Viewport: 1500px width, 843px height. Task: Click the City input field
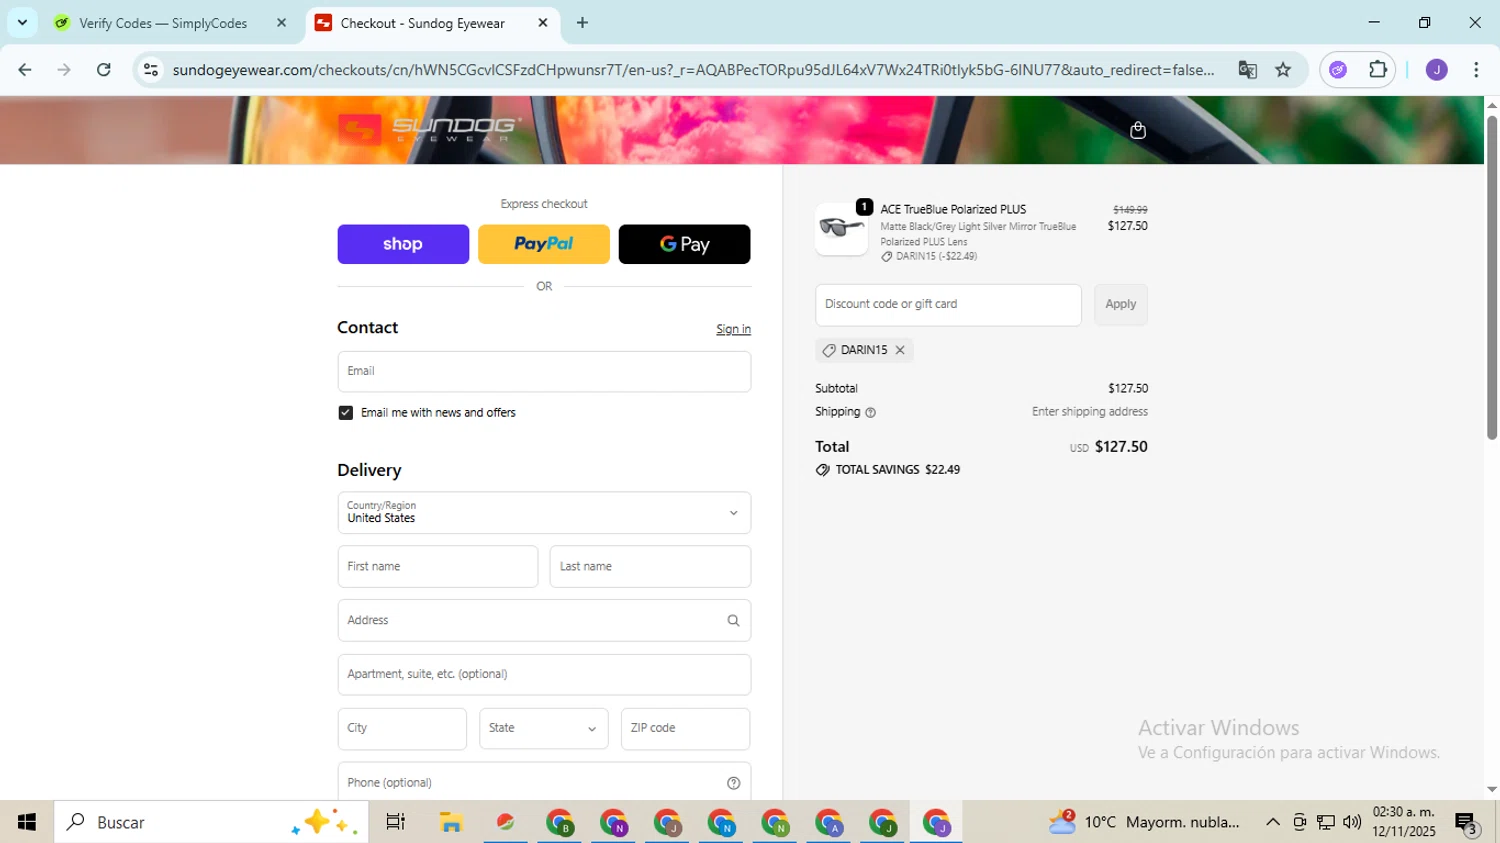(x=402, y=729)
